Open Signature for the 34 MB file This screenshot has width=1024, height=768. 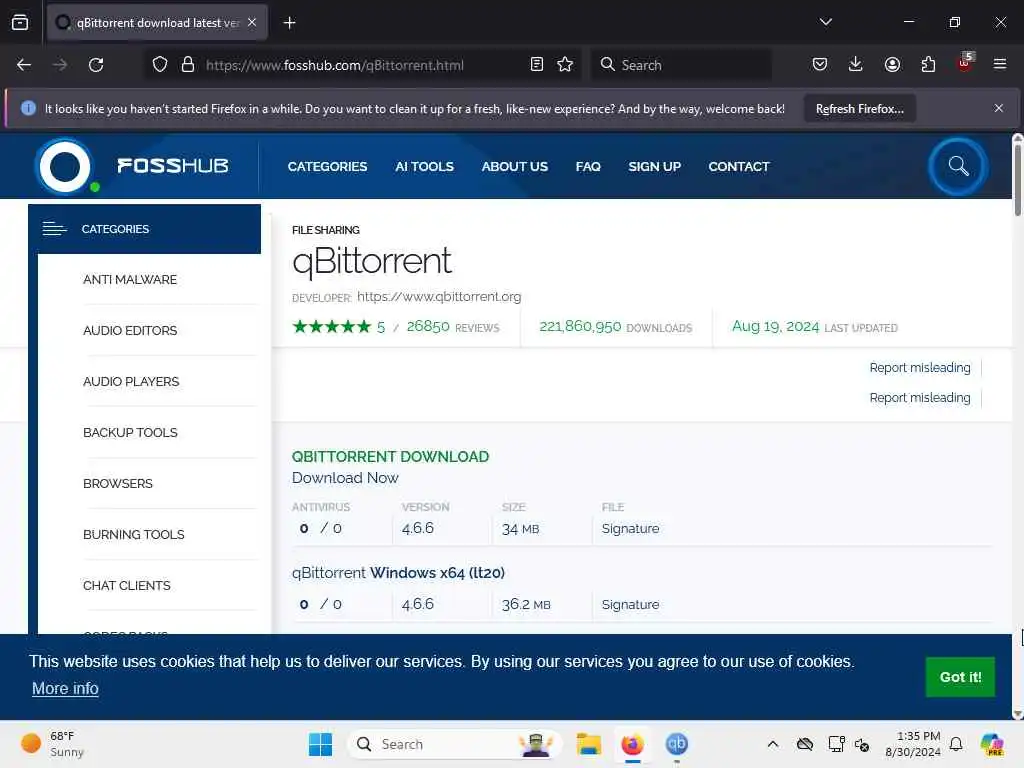[630, 528]
